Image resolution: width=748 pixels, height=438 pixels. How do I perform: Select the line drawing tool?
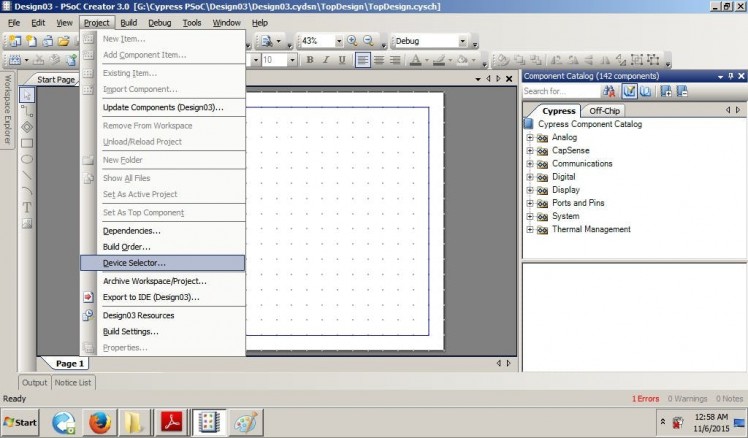[27, 175]
